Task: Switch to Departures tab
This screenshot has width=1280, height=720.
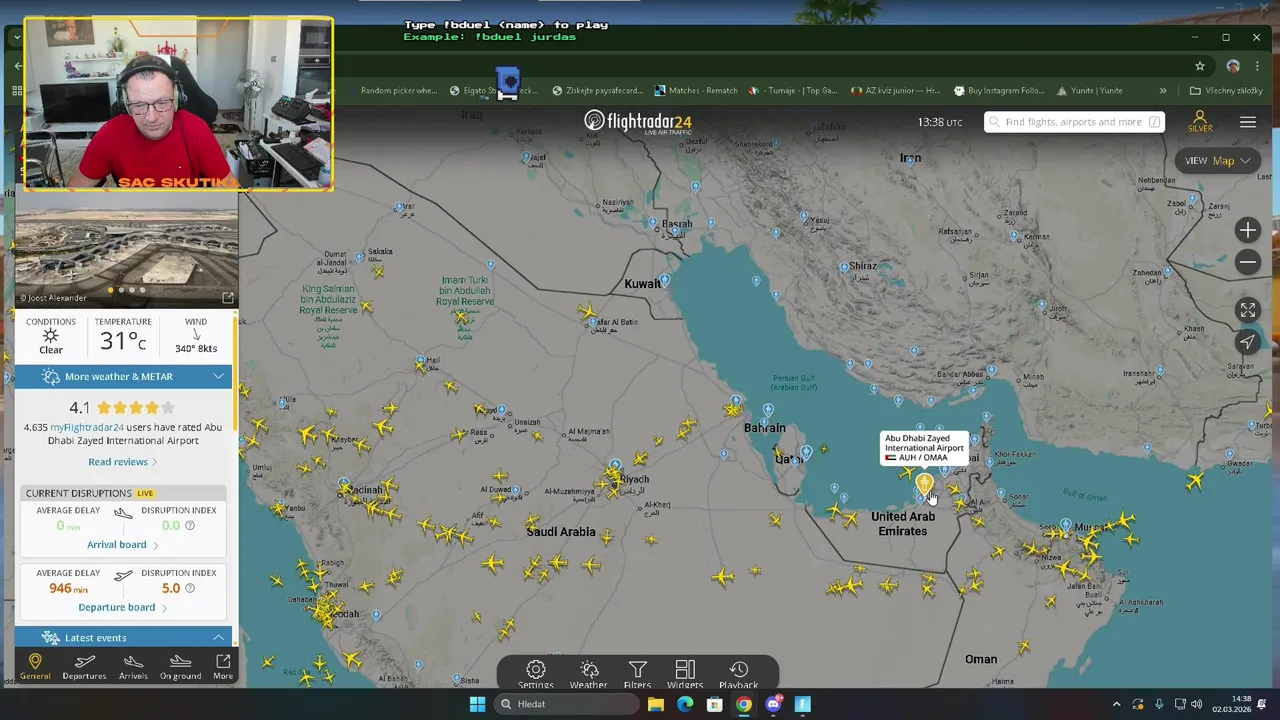Action: tap(84, 667)
